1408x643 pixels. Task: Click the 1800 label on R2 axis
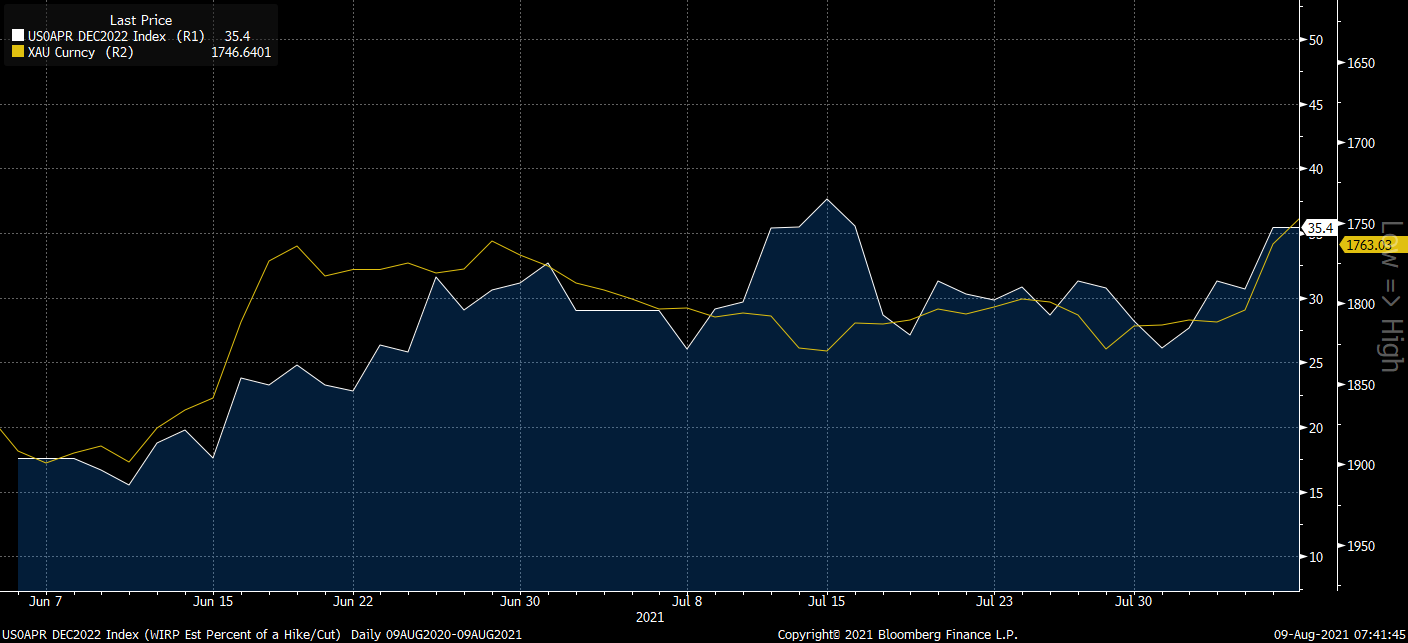coord(1361,304)
